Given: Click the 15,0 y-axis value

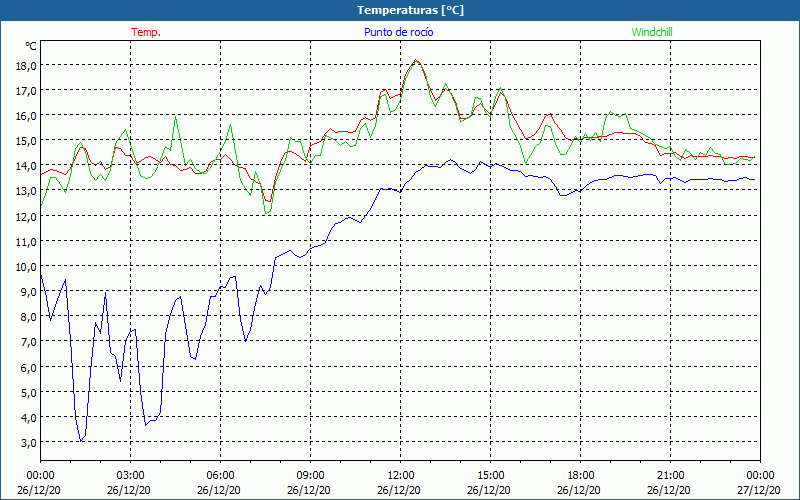Looking at the screenshot, I should [27, 141].
